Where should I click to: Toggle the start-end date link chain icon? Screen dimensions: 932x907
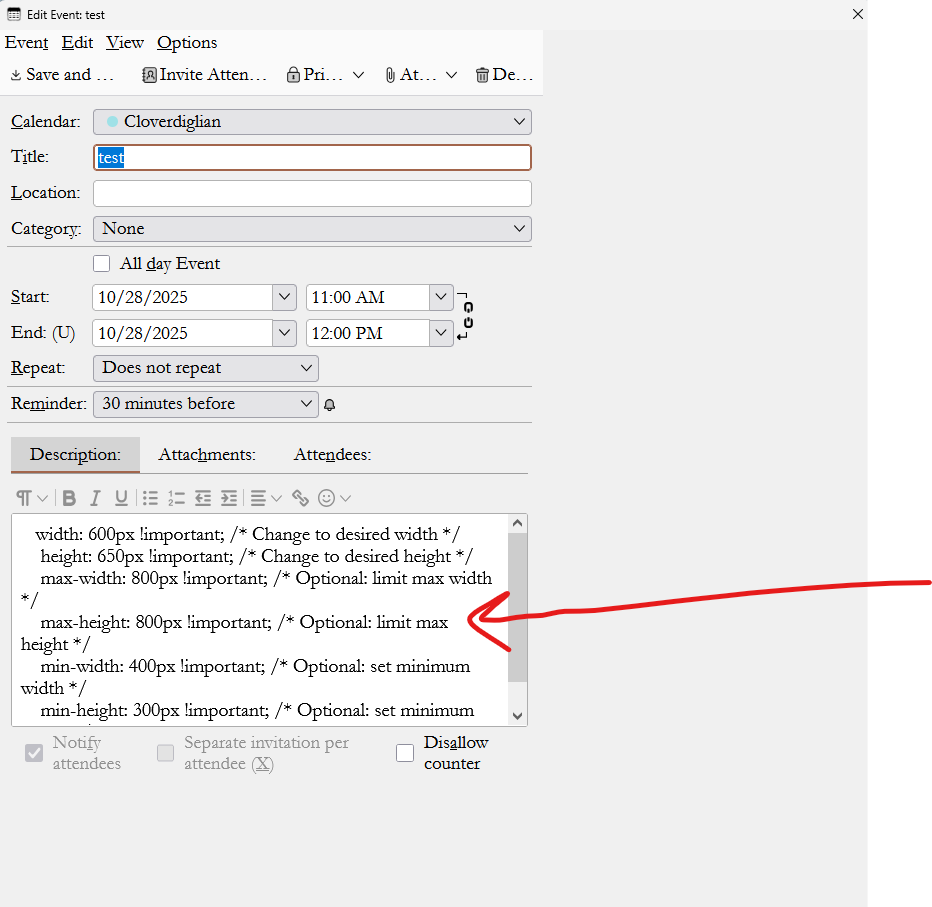point(468,315)
